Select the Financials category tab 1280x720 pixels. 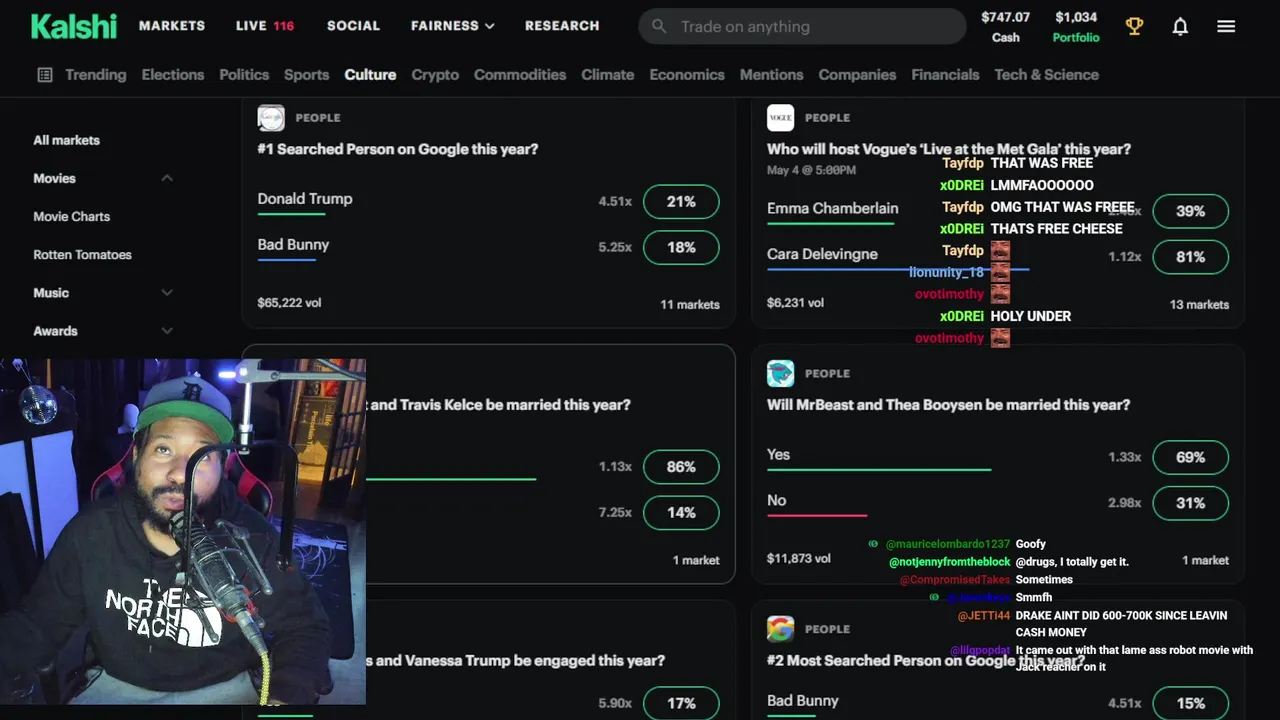(x=945, y=75)
